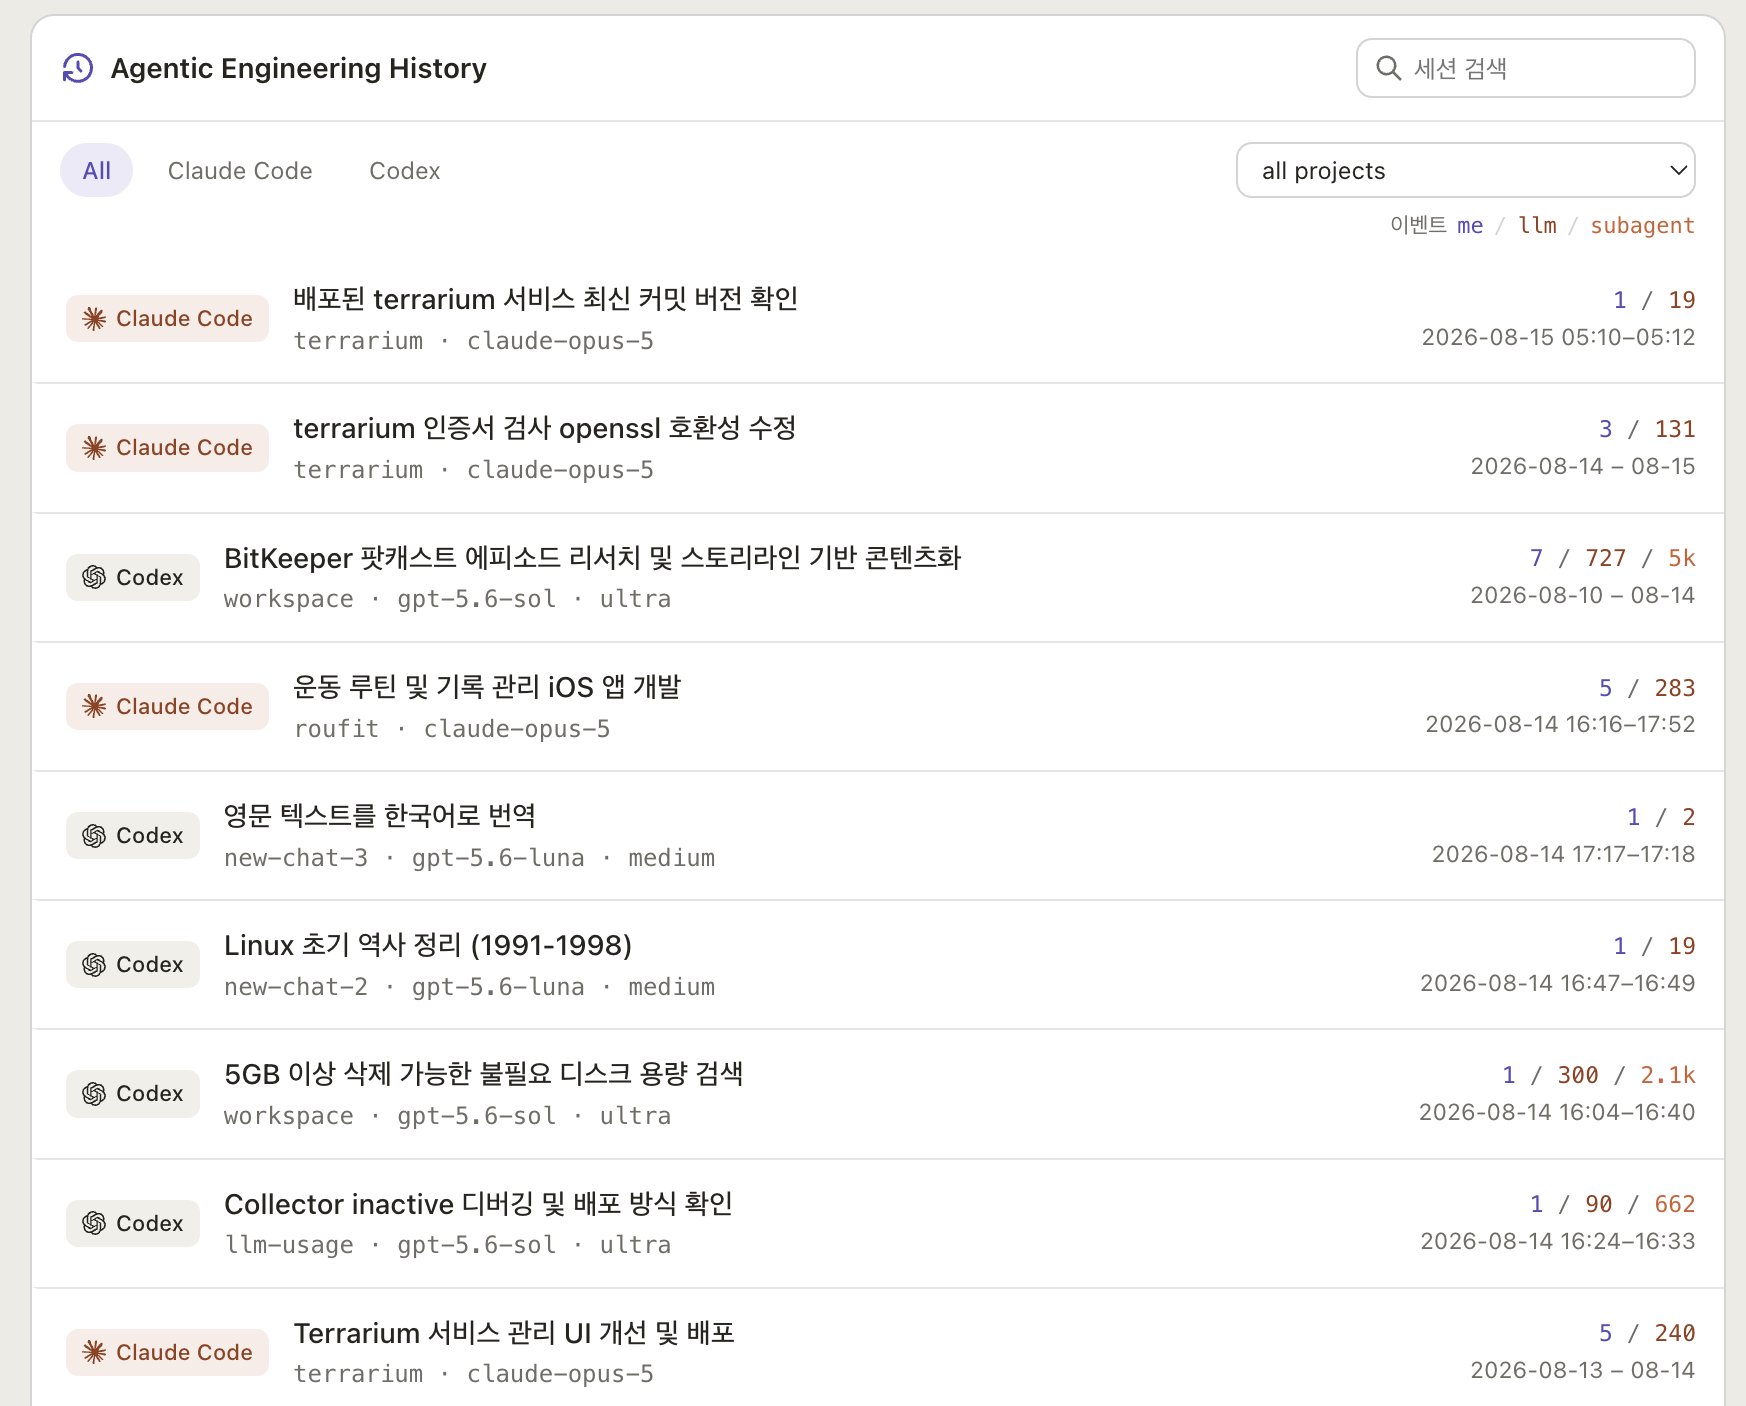Screen dimensions: 1746x1406
Task: Open session 운동 루틴 및 기록 관리 iOS 앱 개발
Action: click(x=487, y=686)
